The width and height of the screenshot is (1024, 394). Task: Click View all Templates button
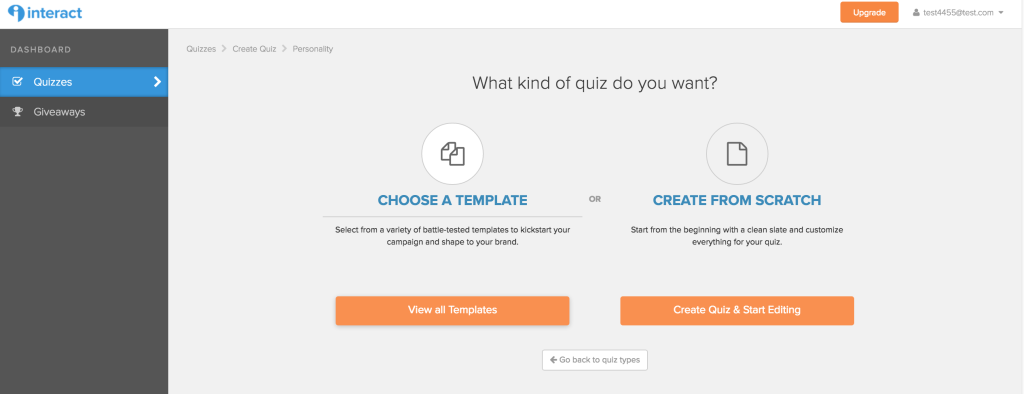click(453, 310)
